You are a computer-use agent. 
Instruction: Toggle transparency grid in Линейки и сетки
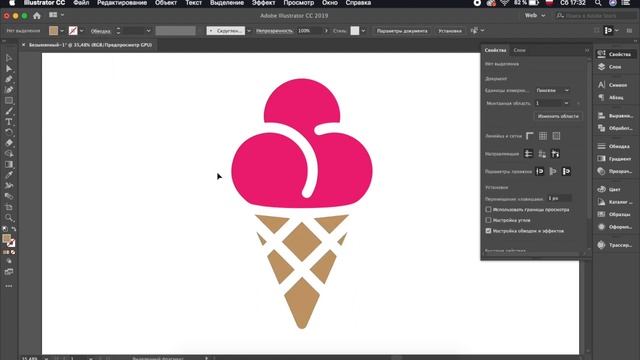[x=556, y=136]
